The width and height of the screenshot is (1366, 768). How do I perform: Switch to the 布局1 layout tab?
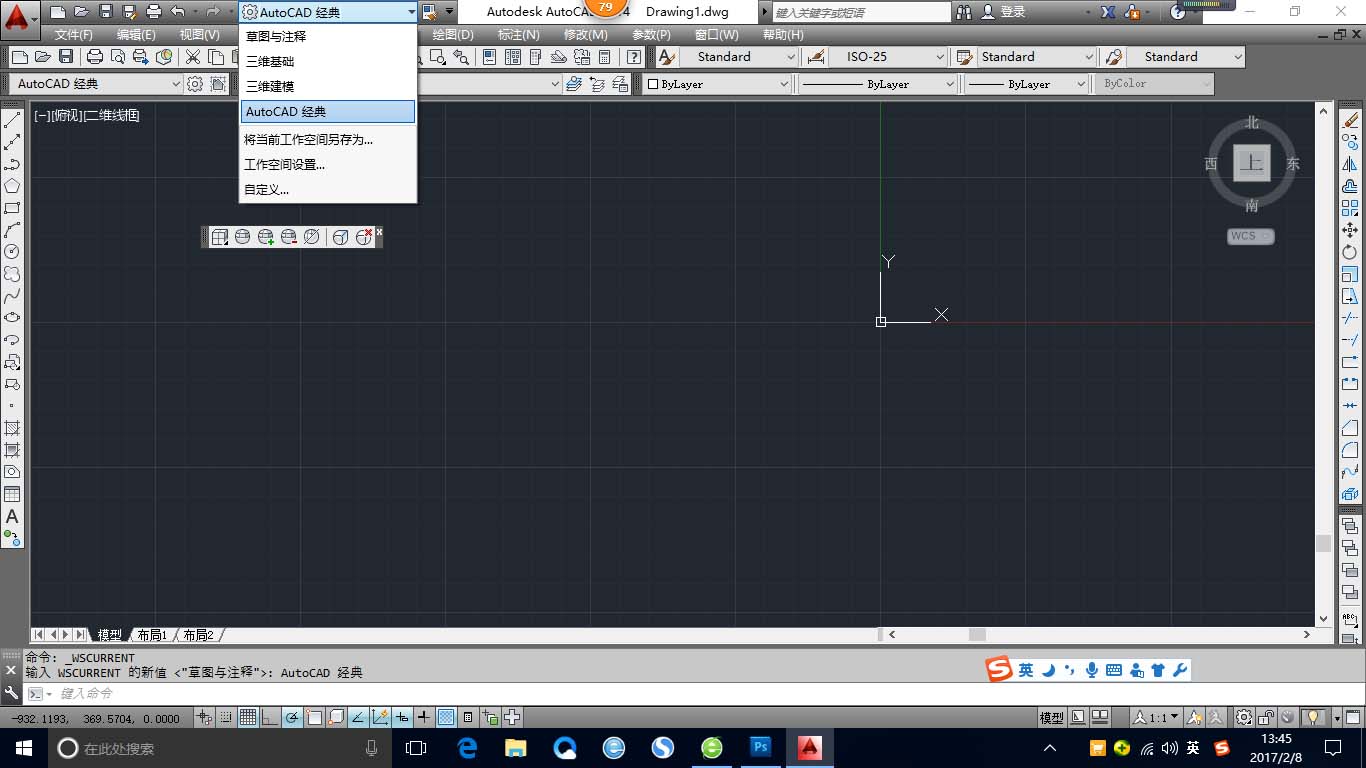click(152, 635)
